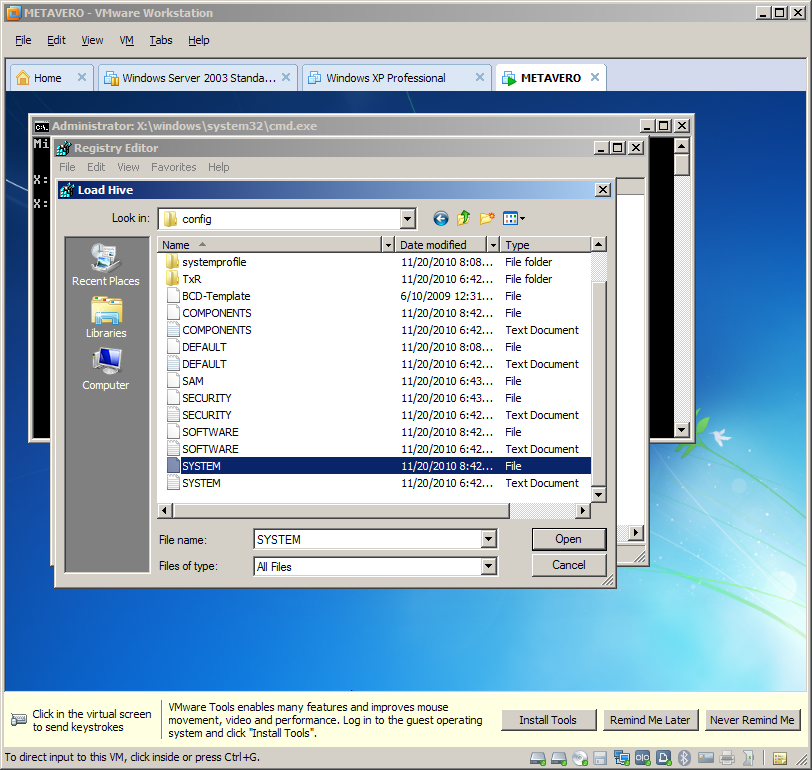
Task: Click the Open button
Action: click(568, 539)
